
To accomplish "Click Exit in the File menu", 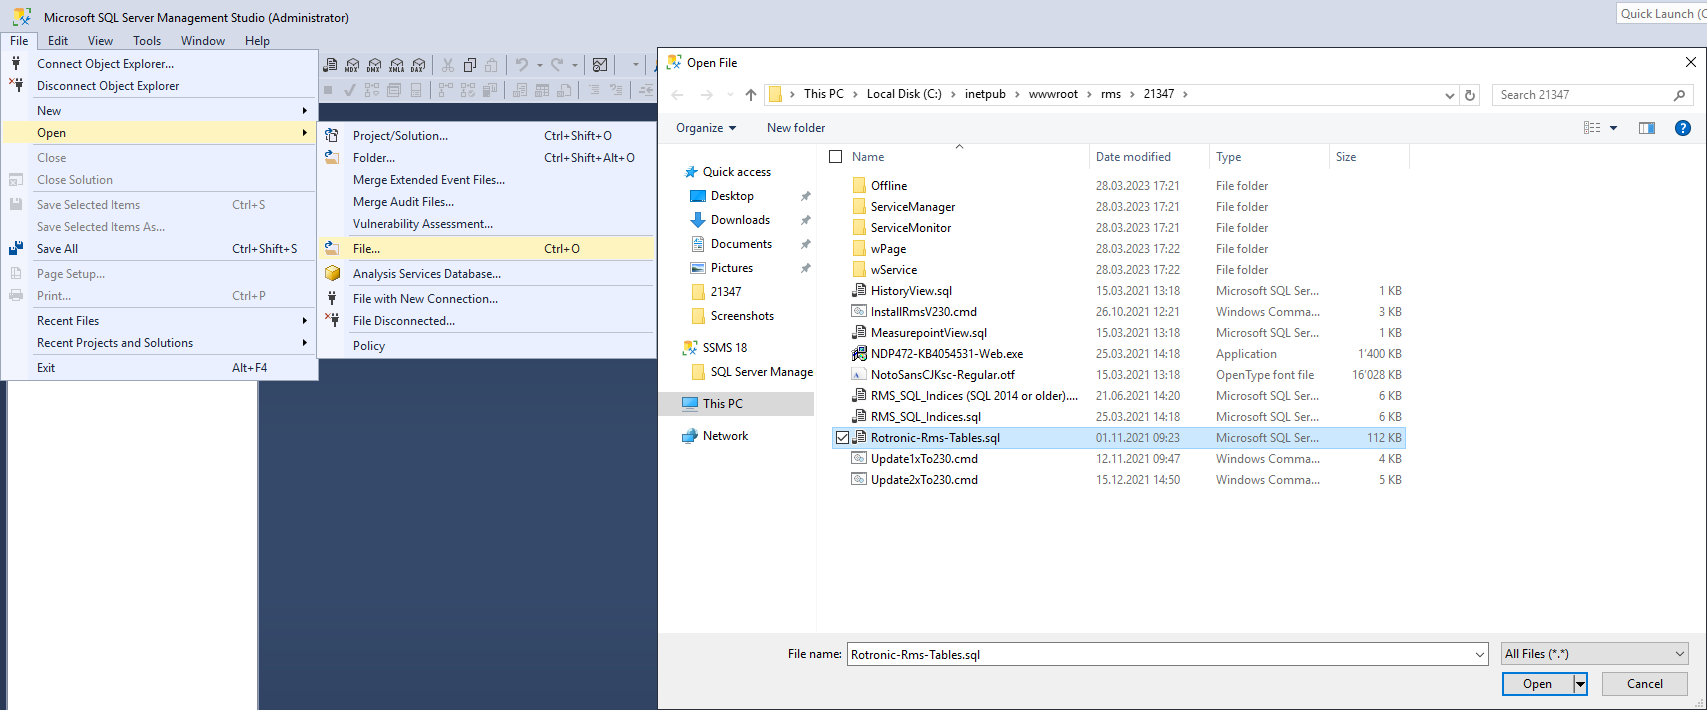I will [160, 368].
